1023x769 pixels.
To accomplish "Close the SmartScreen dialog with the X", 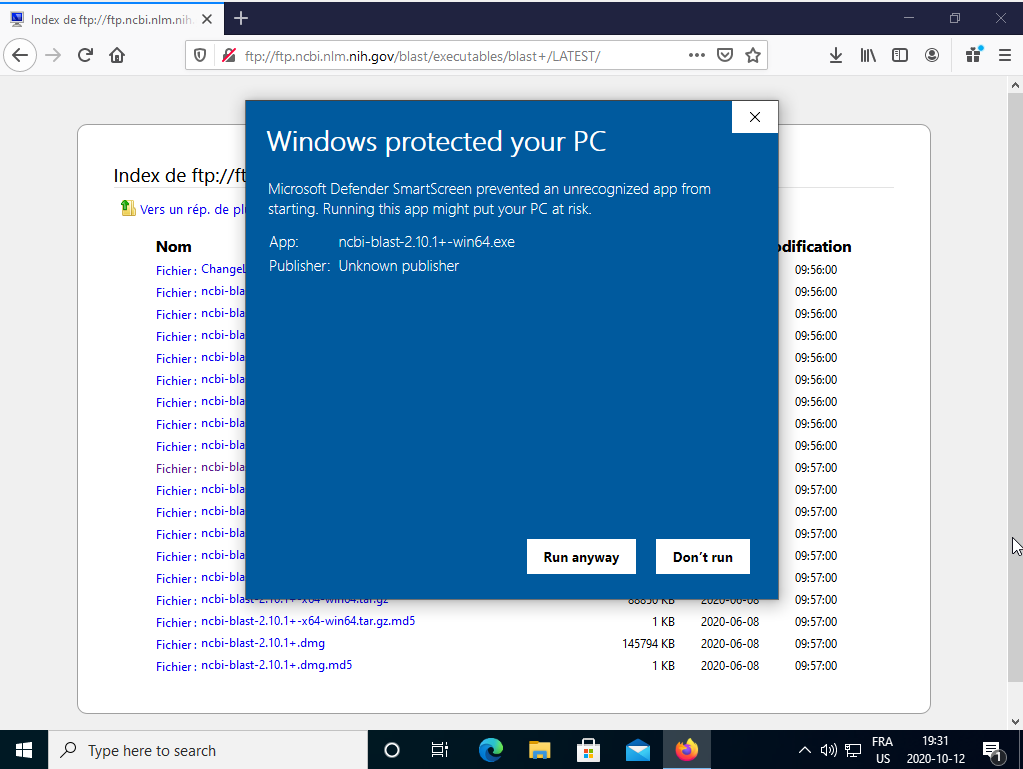I will click(755, 117).
